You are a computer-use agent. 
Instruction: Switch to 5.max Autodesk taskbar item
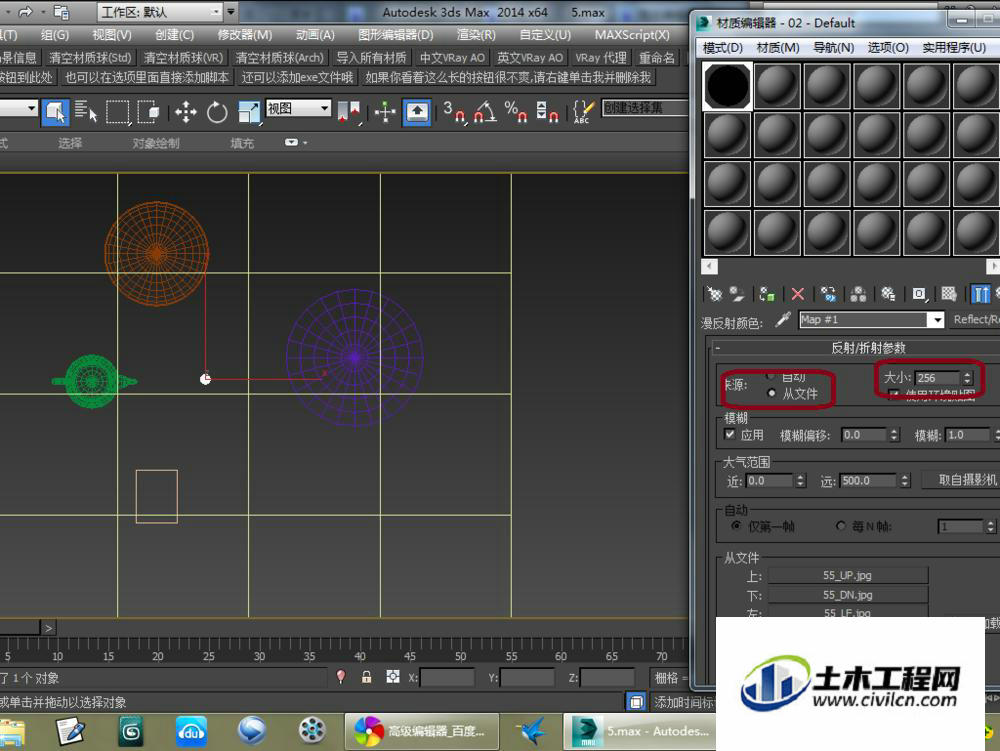639,732
